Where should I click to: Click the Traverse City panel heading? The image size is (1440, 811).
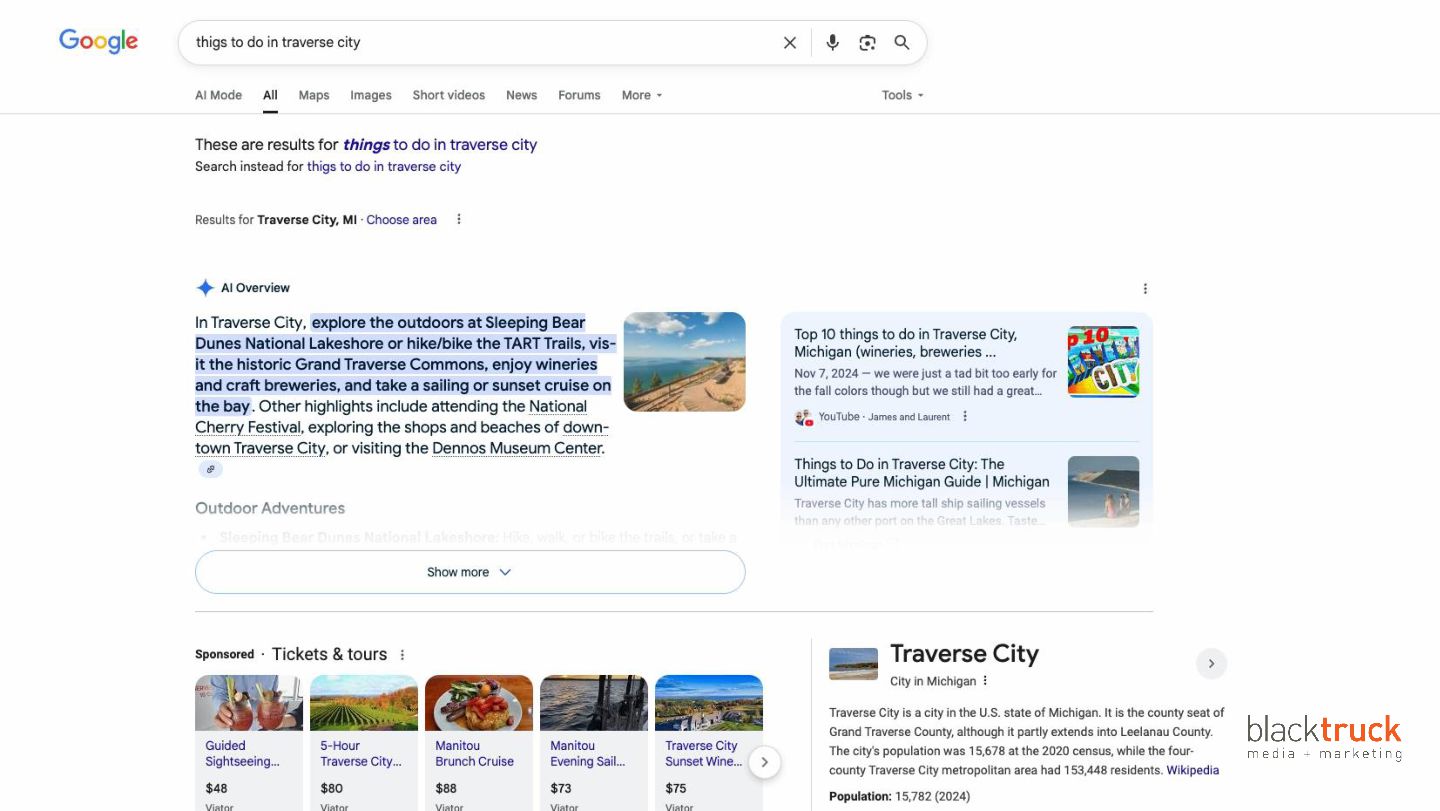[x=964, y=654]
